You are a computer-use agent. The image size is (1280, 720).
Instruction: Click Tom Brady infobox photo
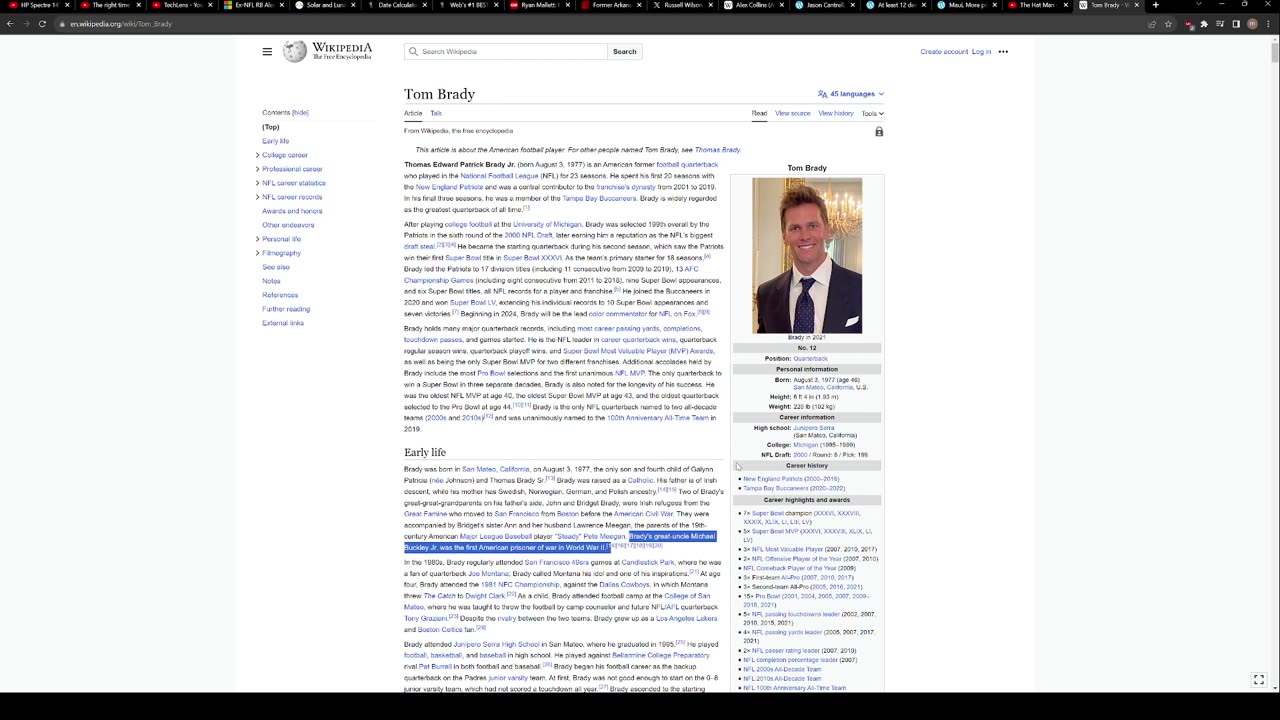[807, 255]
